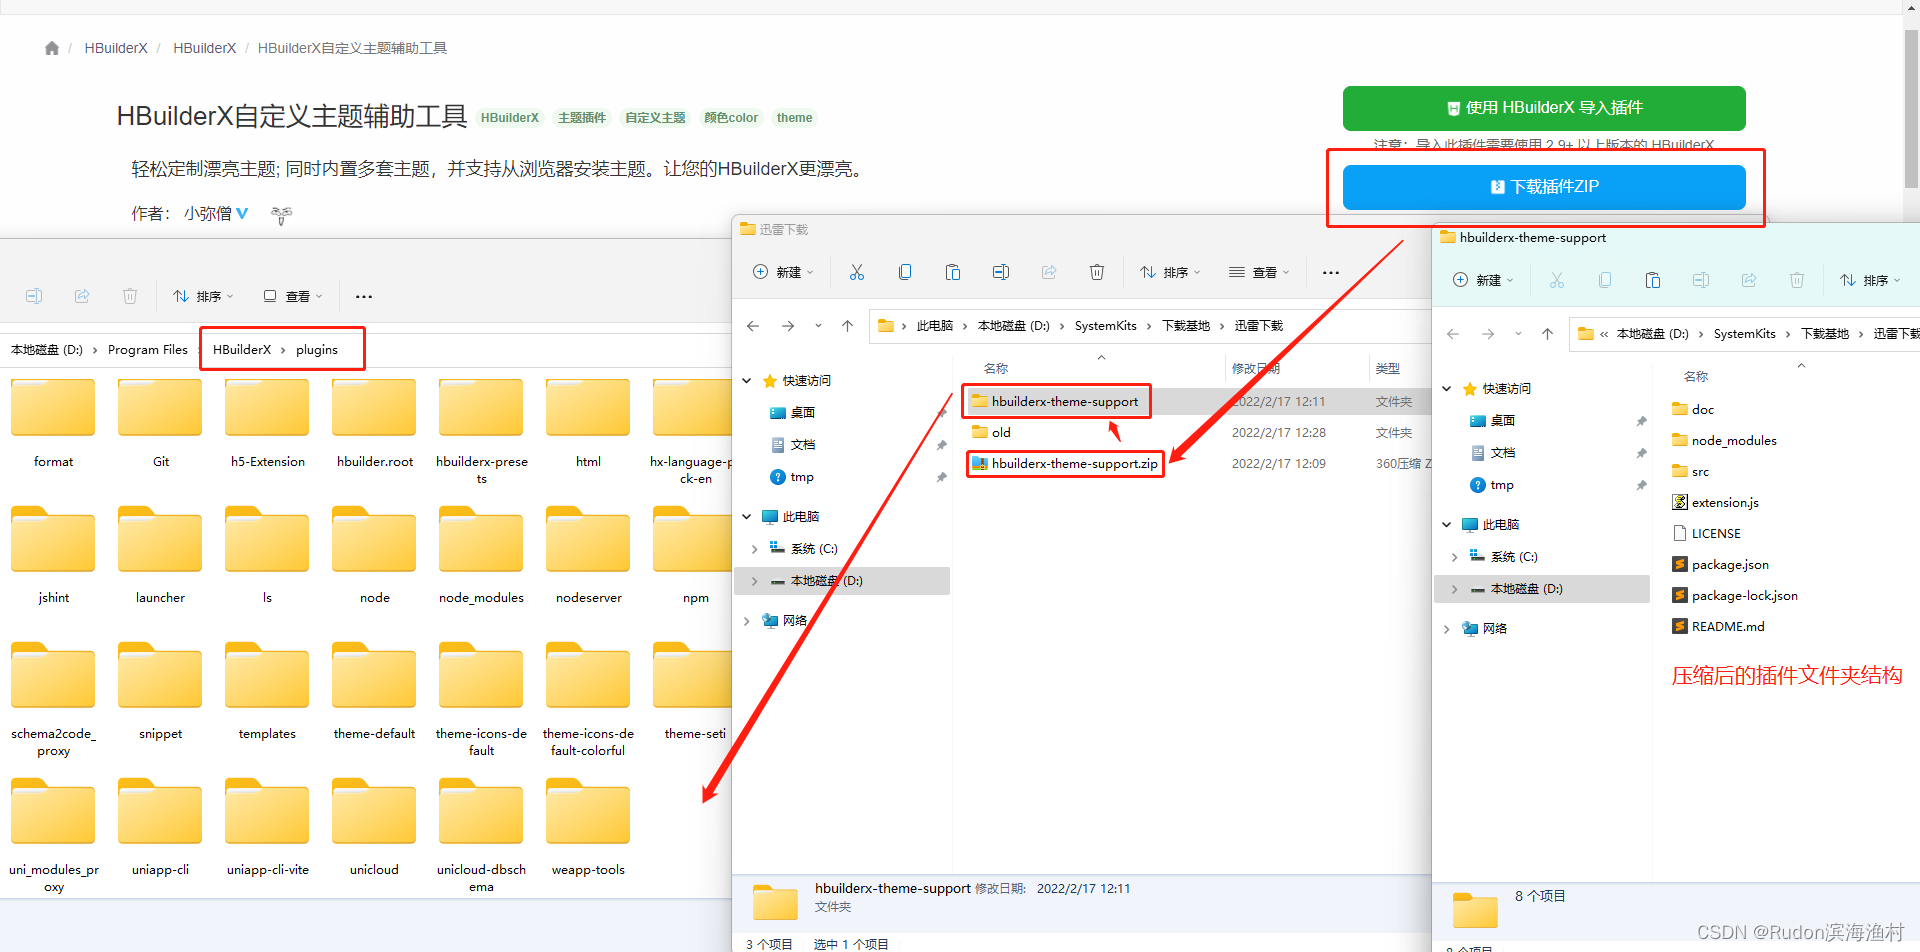
Task: Collapse 此电脑 in 迅雷下载 window
Action: pos(747,517)
